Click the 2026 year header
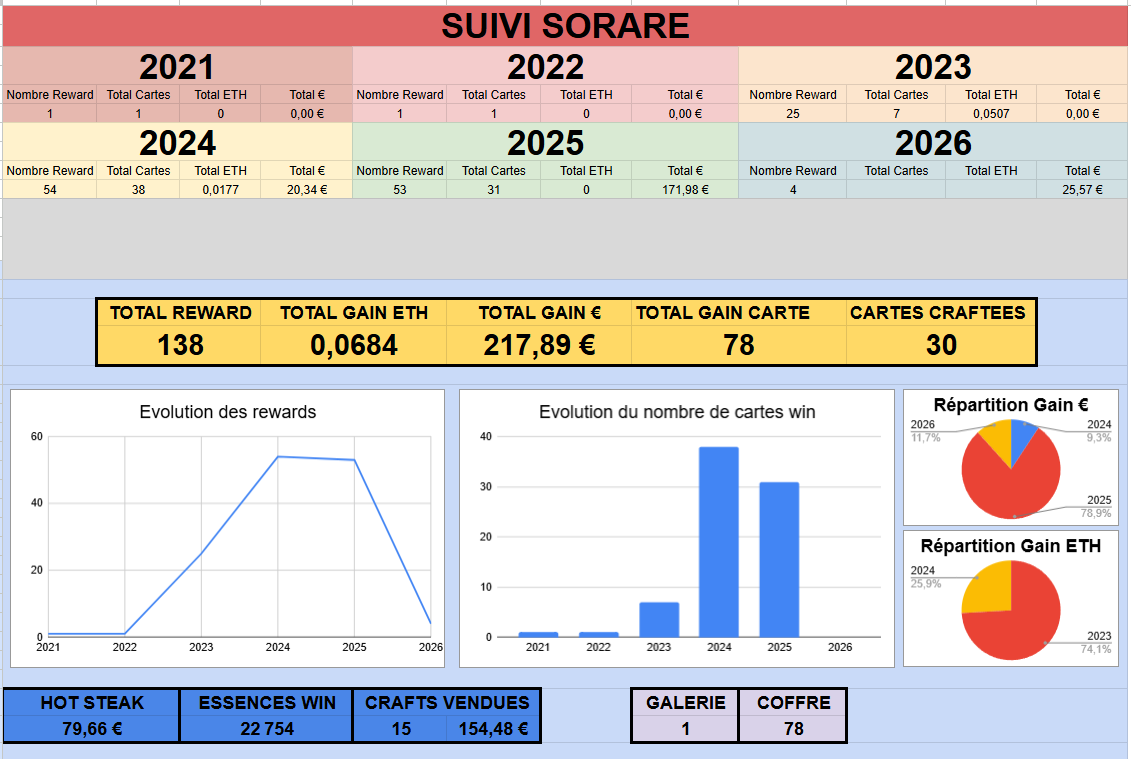 (x=933, y=142)
